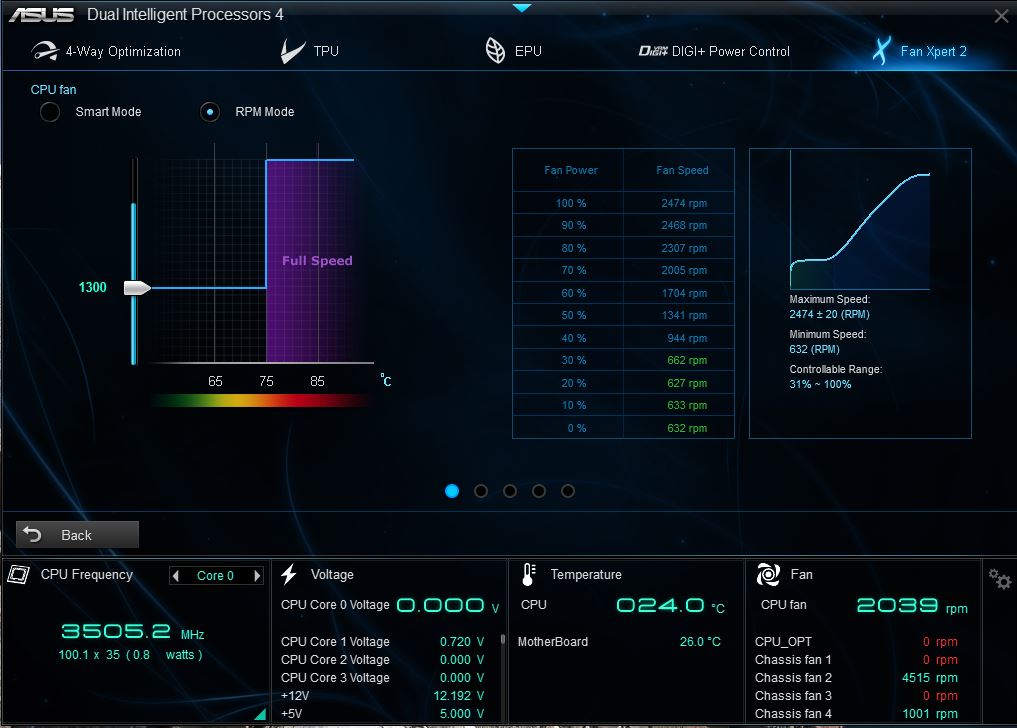Image resolution: width=1017 pixels, height=728 pixels.
Task: Select the second fan page dot
Action: click(x=481, y=491)
